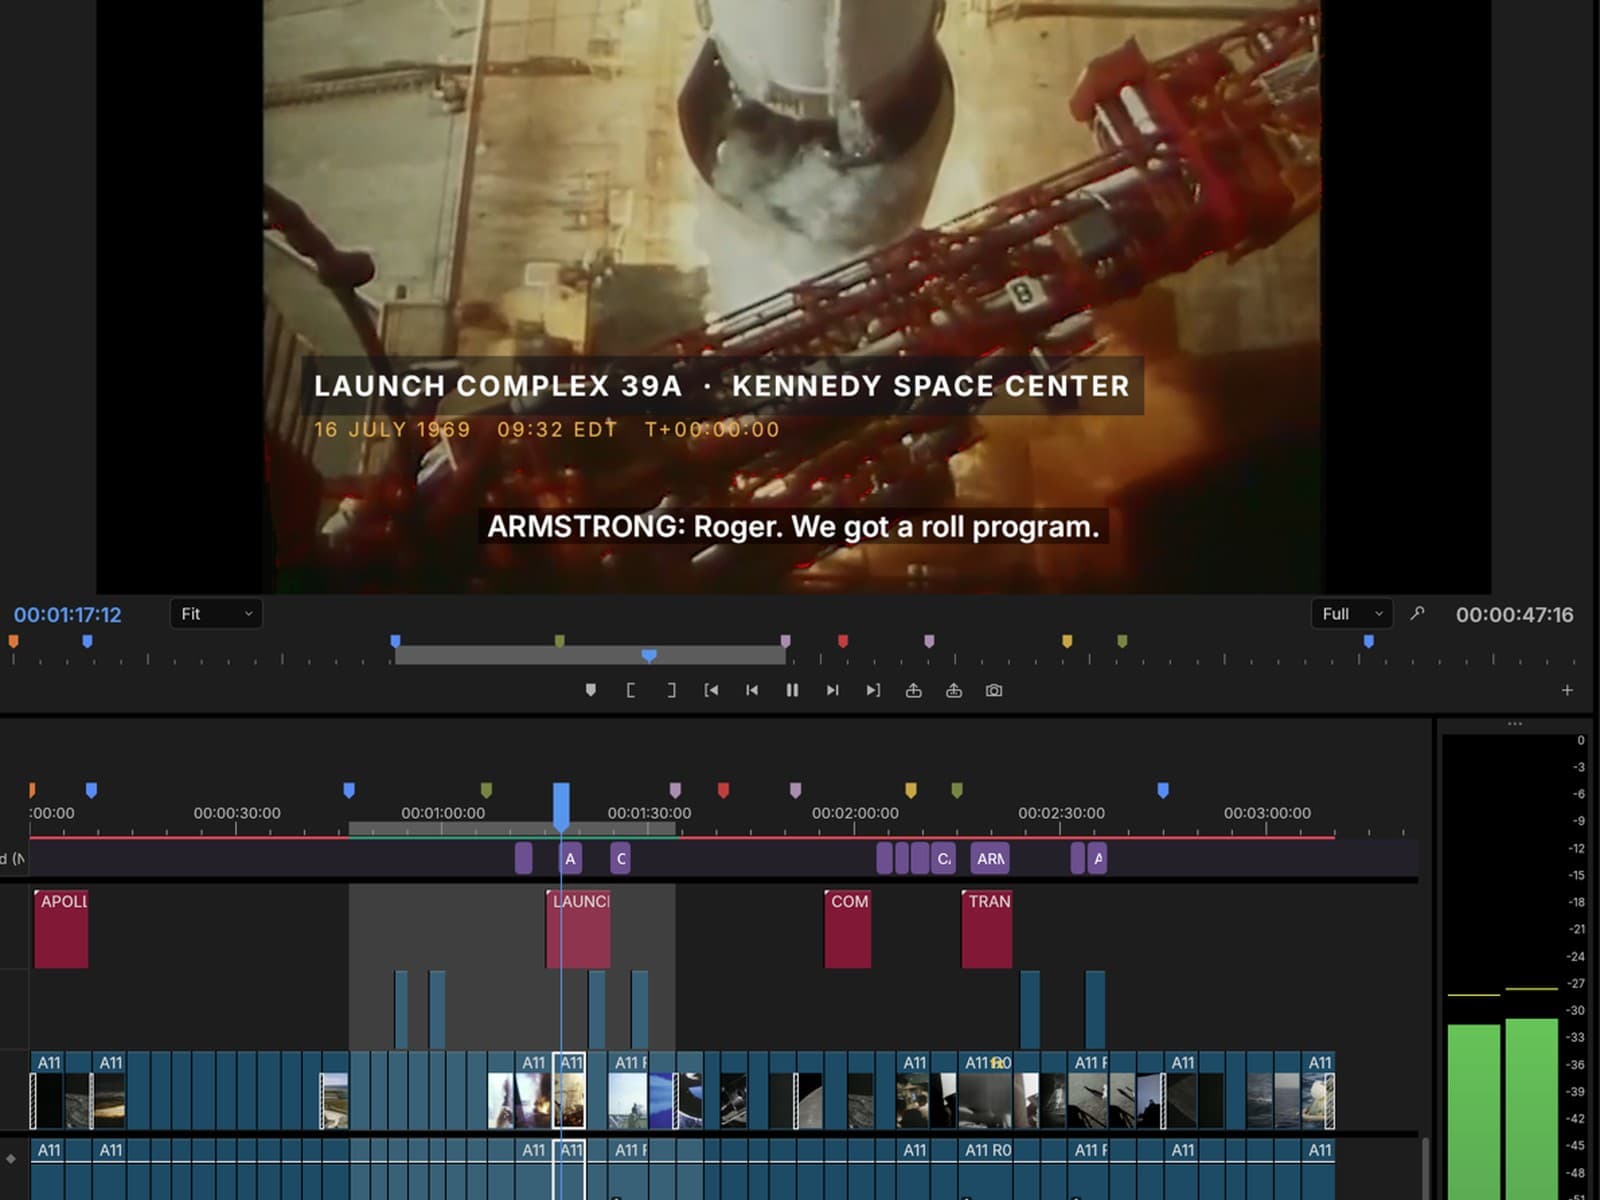Open the audio meter panel menu dots

pos(1515,723)
